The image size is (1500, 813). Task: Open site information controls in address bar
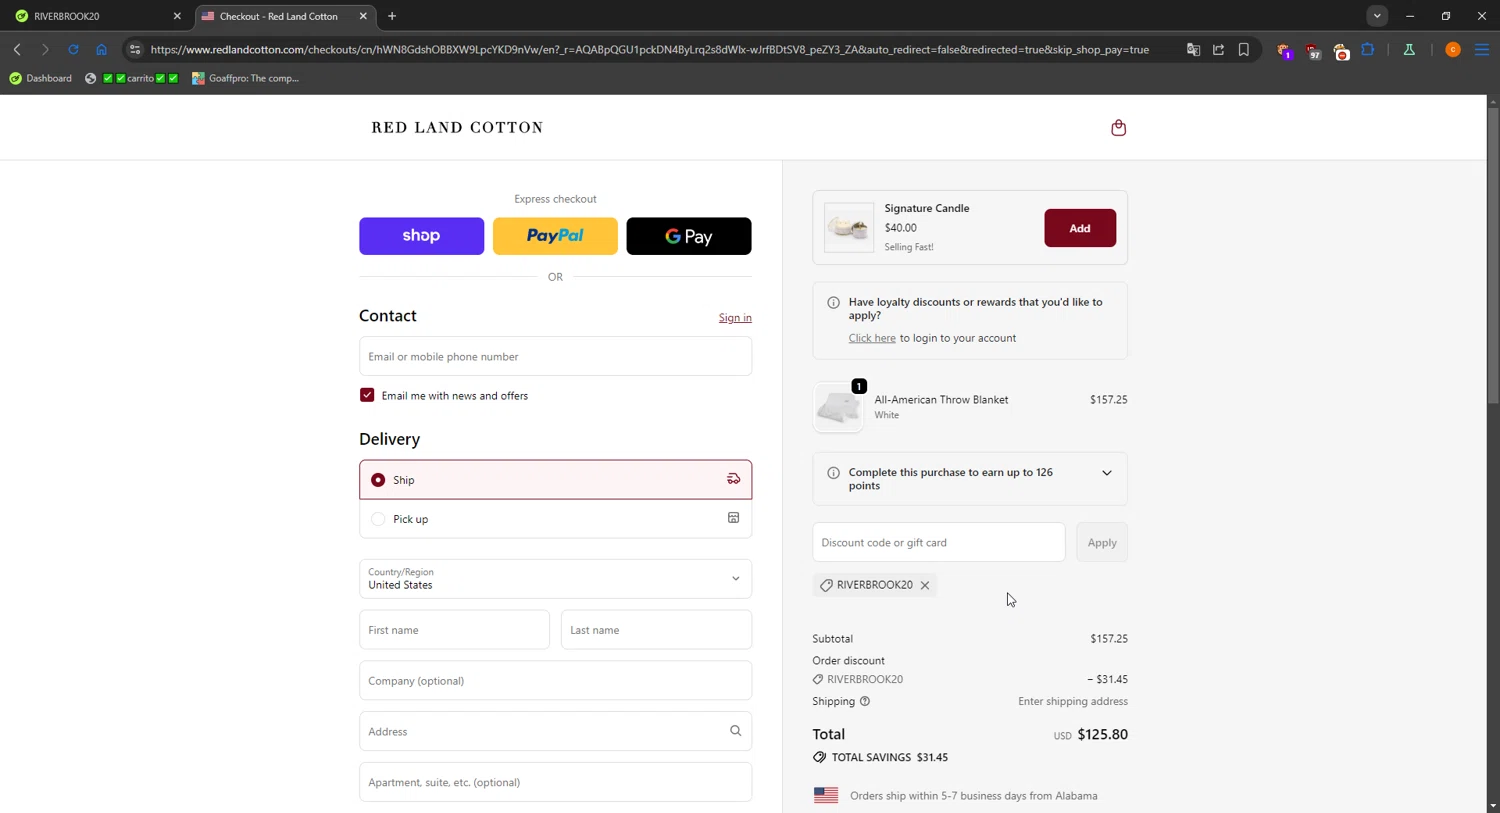click(135, 49)
